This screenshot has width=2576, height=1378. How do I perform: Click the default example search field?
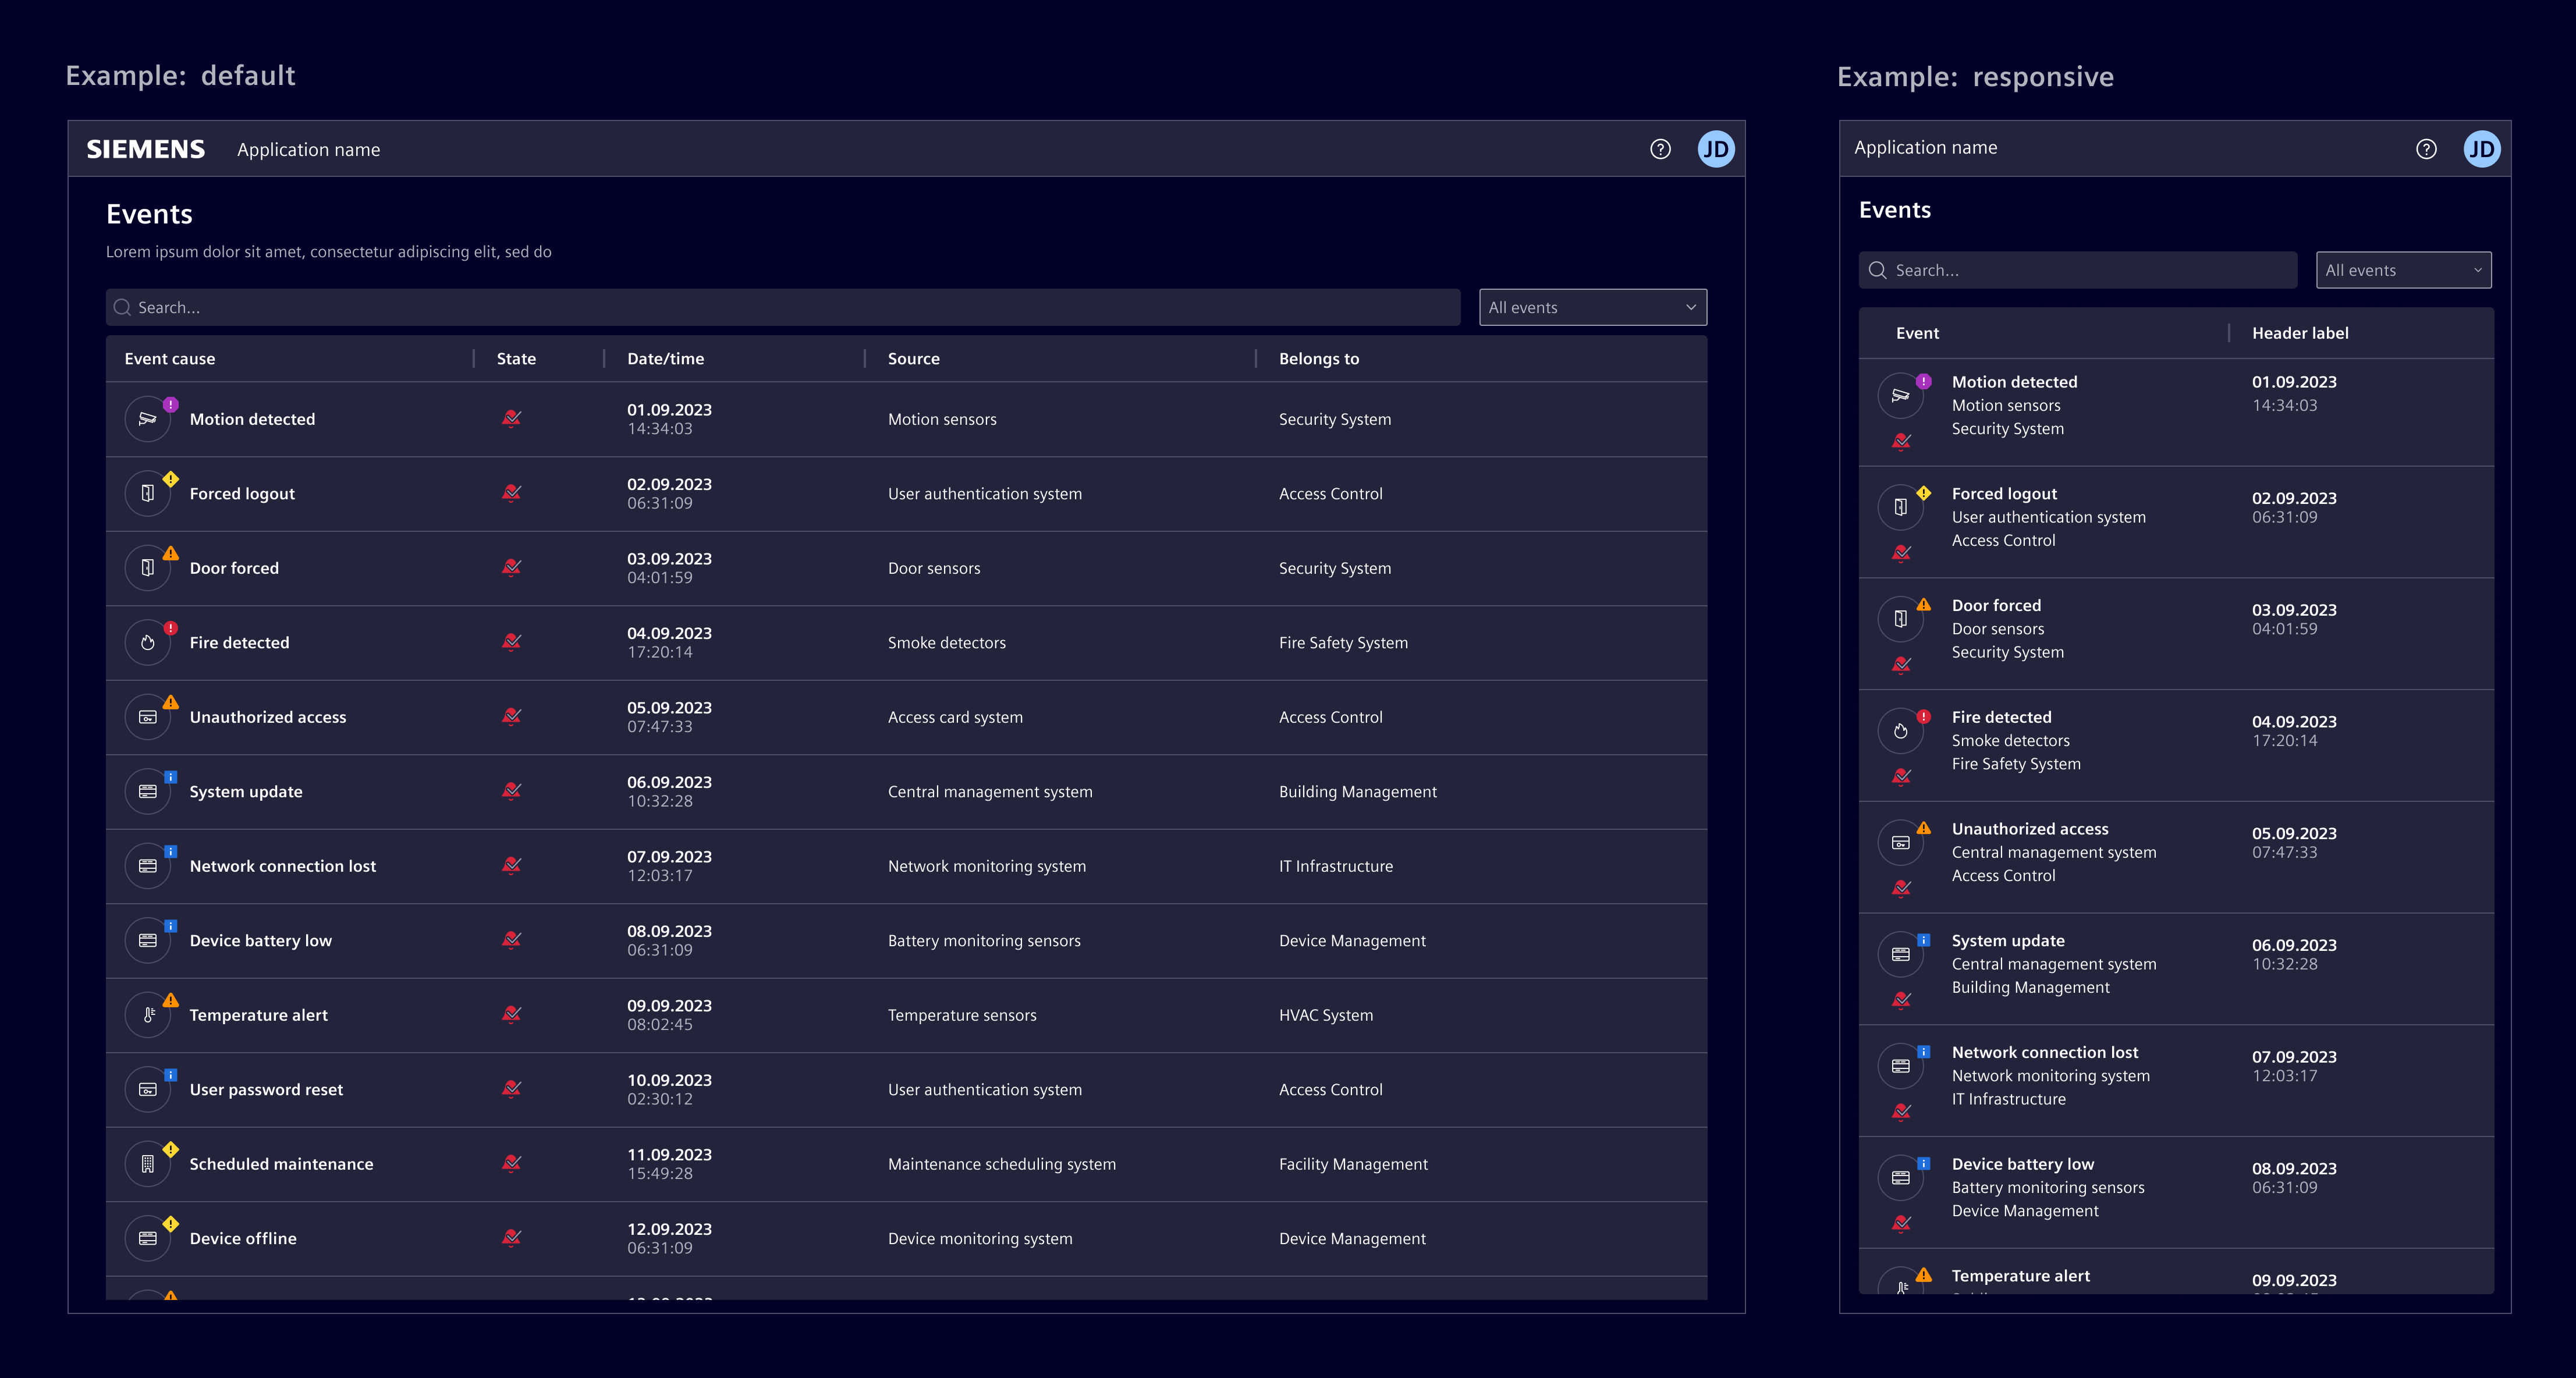(x=783, y=307)
